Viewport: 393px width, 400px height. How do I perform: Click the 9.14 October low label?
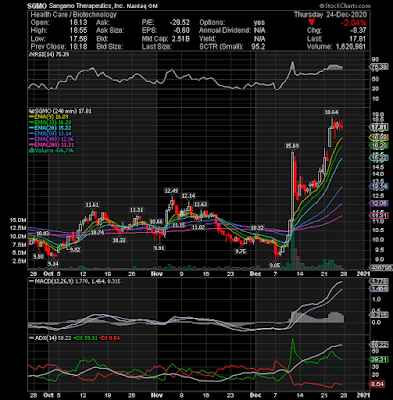pos(53,264)
